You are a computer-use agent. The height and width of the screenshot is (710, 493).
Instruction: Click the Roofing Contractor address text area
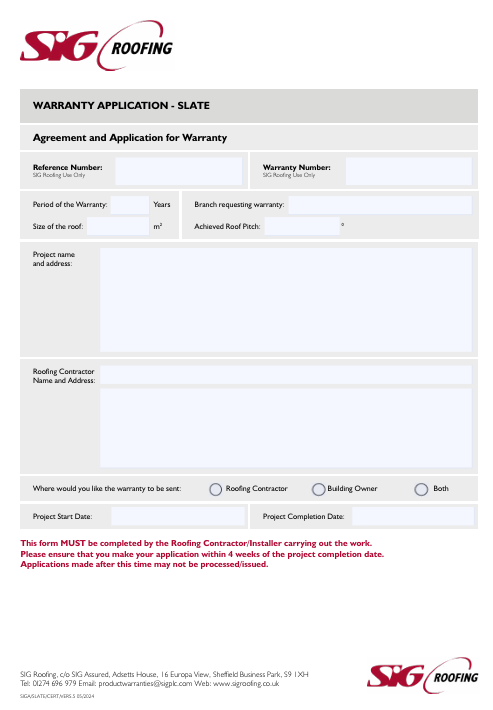286,427
